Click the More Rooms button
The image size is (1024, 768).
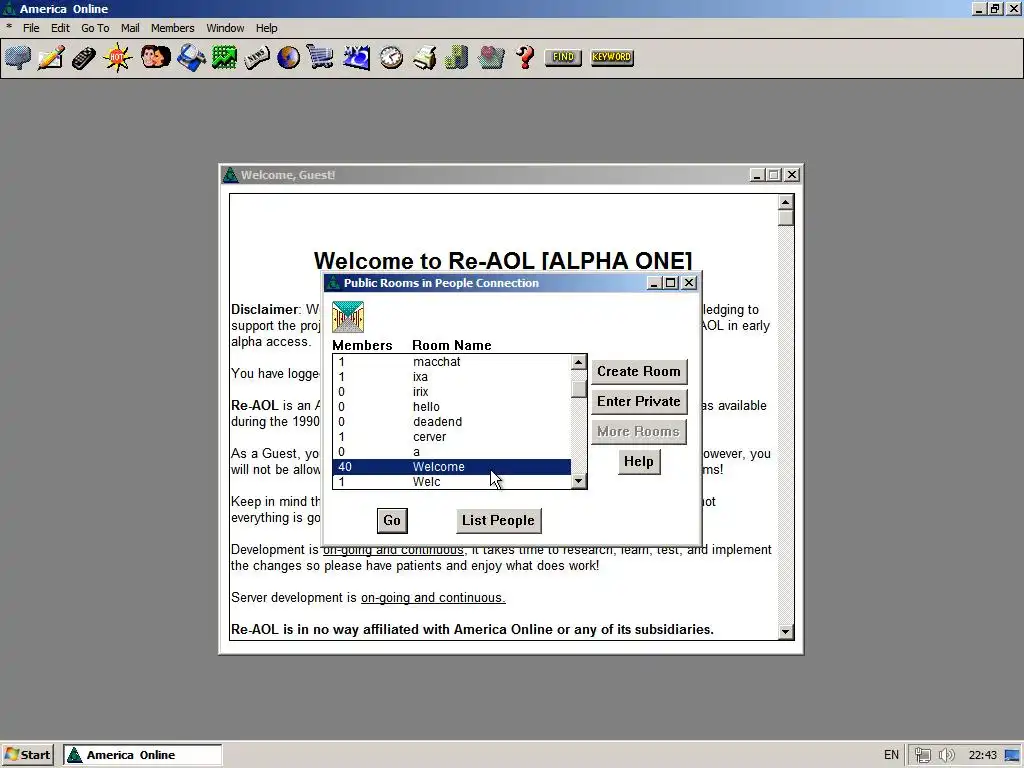[639, 432]
